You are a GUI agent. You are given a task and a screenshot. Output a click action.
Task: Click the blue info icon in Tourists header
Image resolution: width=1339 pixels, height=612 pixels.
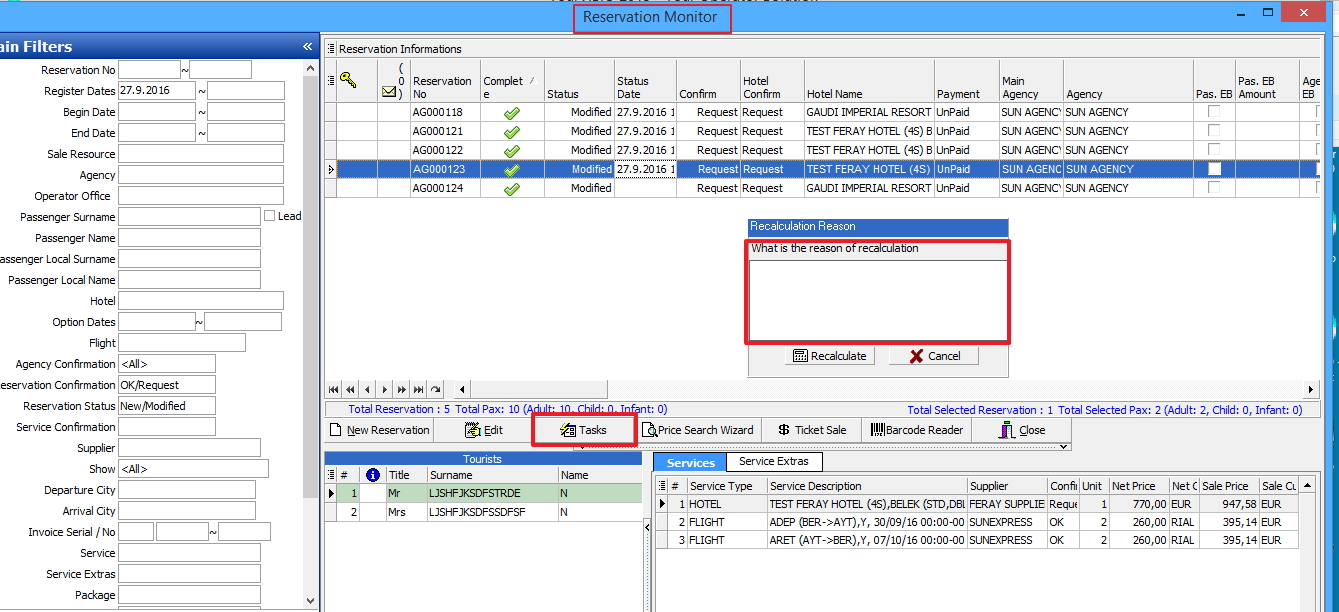373,475
